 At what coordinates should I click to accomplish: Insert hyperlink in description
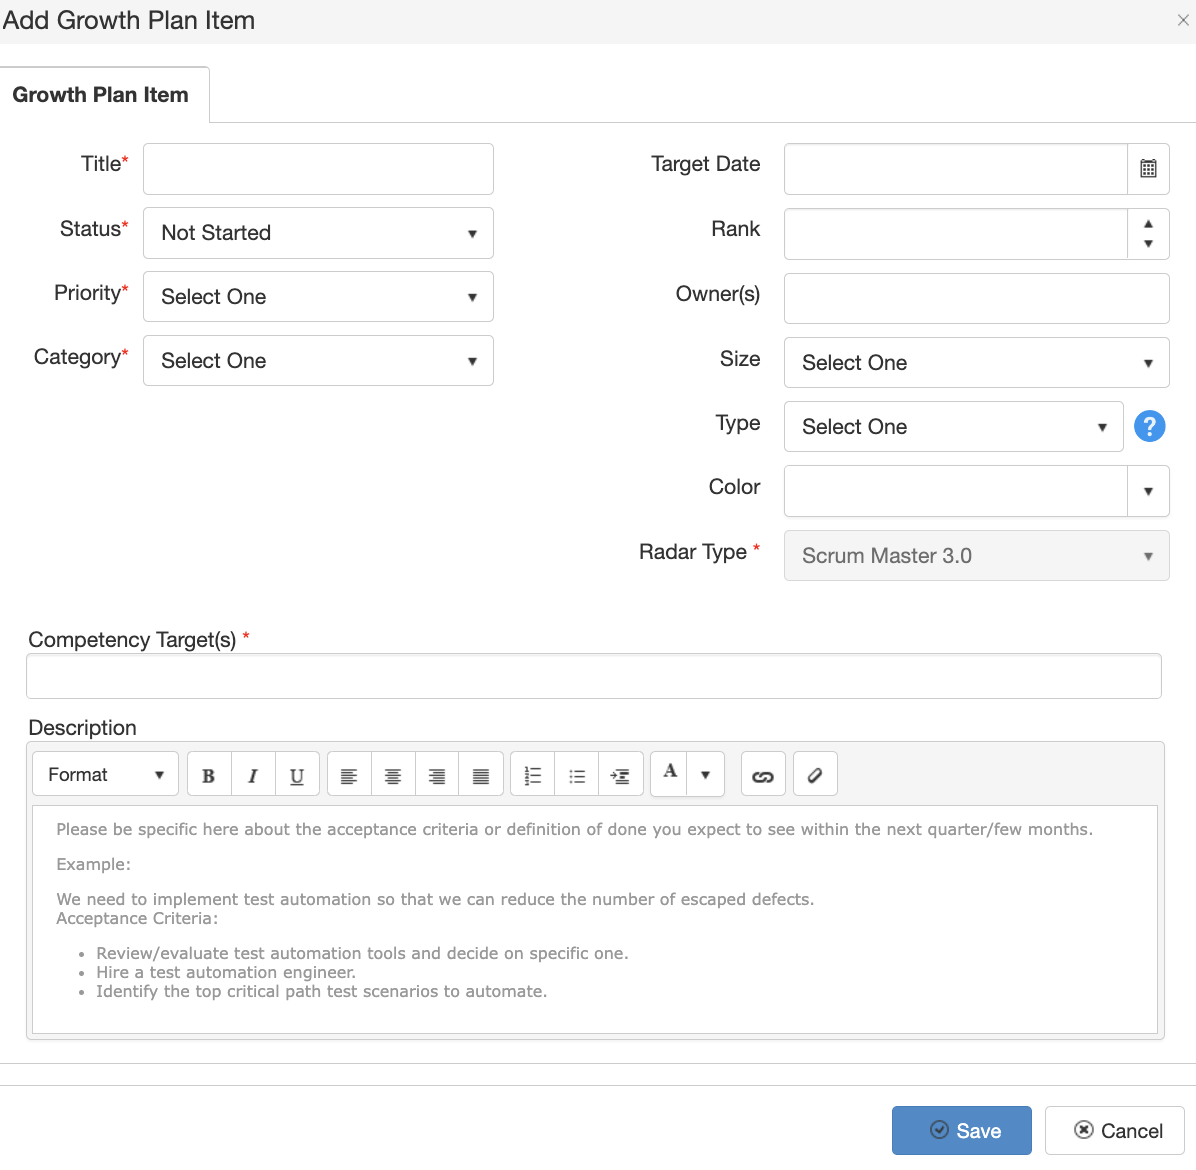[763, 776]
